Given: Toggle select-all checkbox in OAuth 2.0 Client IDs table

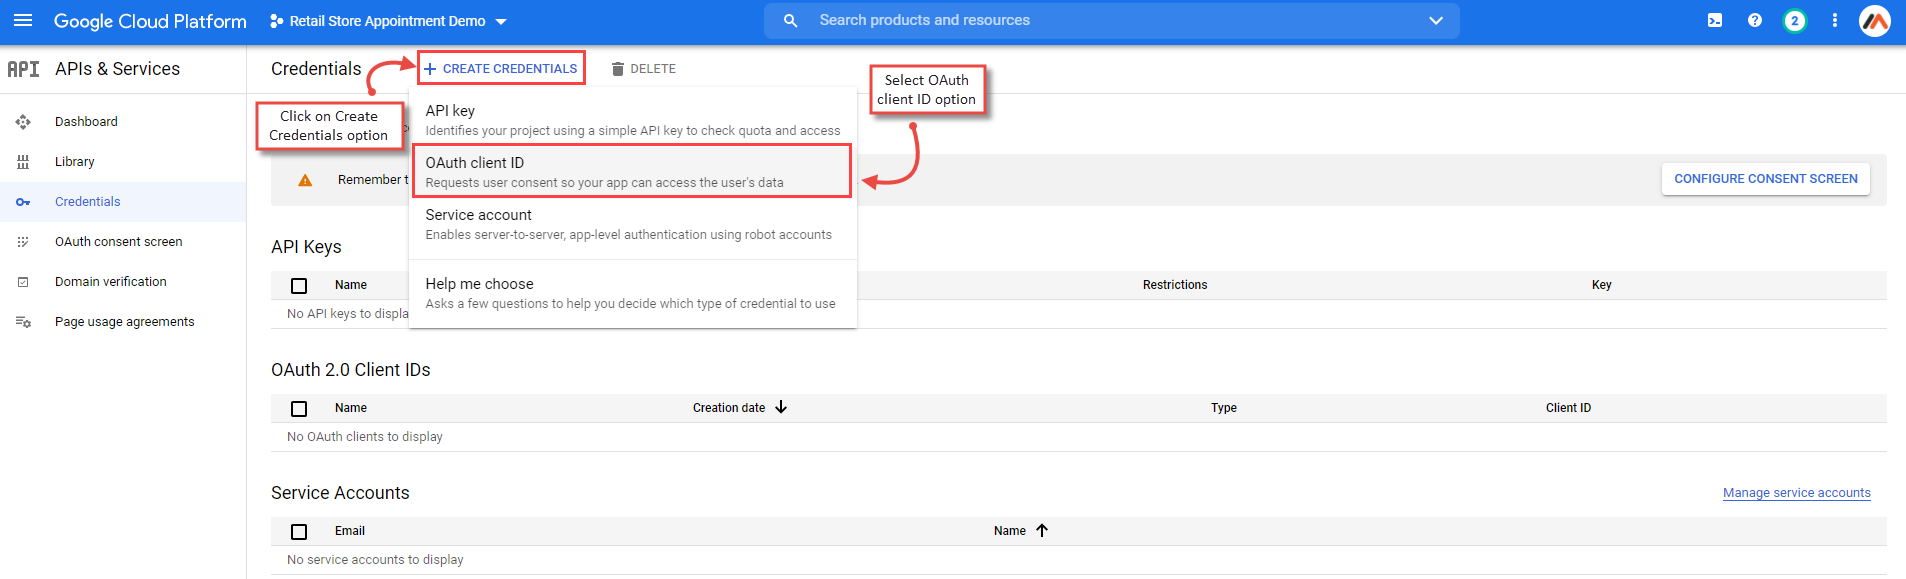Looking at the screenshot, I should click(x=299, y=409).
